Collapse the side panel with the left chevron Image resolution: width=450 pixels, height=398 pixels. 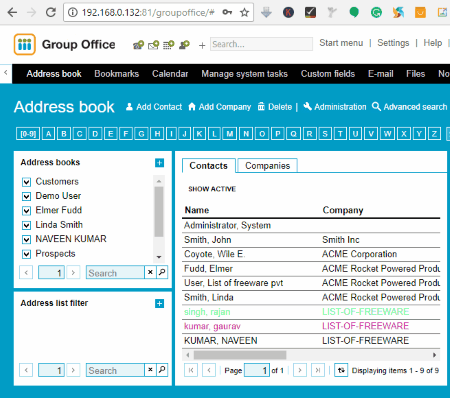click(x=6, y=72)
